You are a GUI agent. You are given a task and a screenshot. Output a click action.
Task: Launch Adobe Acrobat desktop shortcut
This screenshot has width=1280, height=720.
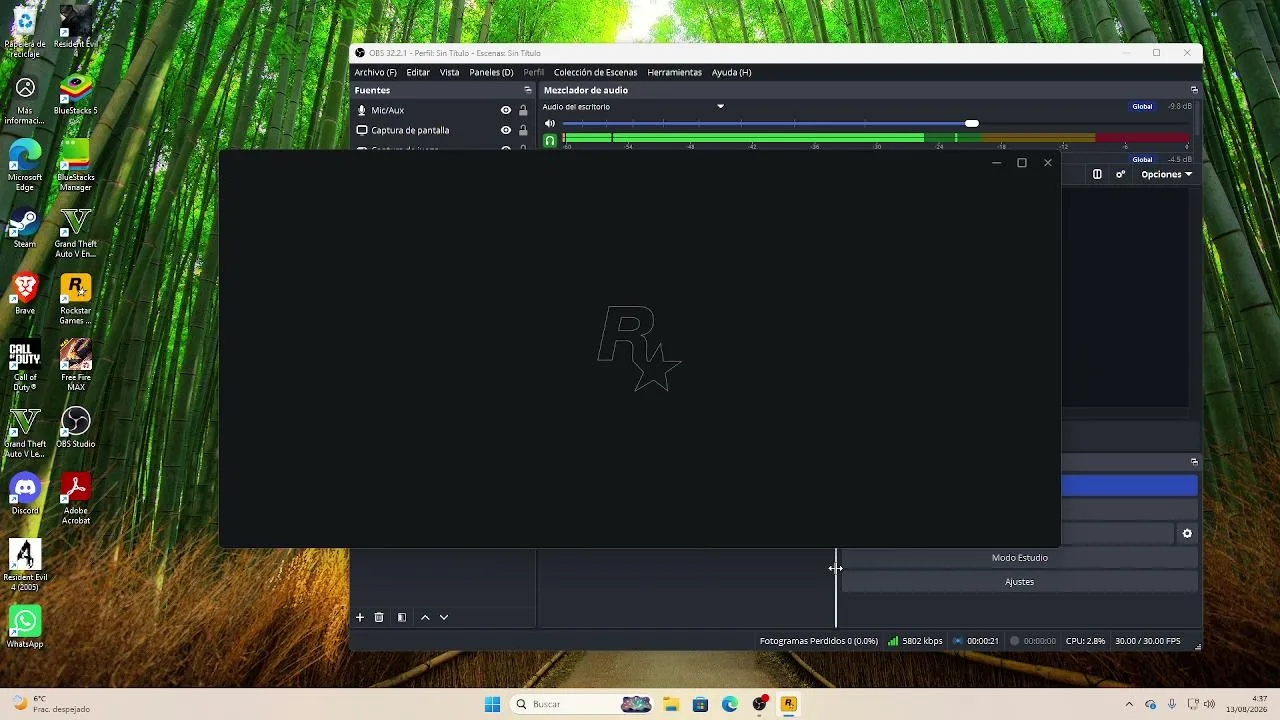tap(76, 500)
